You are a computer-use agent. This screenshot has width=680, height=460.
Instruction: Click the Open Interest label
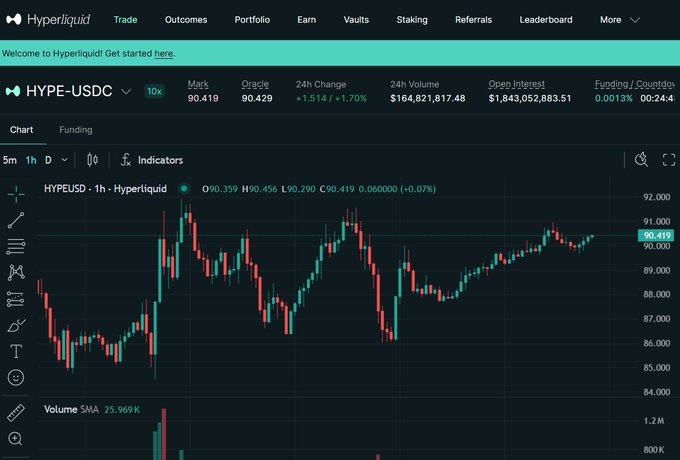pos(517,84)
